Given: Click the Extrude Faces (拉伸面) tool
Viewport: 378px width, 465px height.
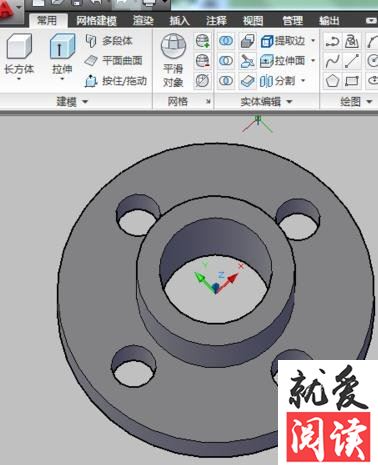Looking at the screenshot, I should coord(283,61).
